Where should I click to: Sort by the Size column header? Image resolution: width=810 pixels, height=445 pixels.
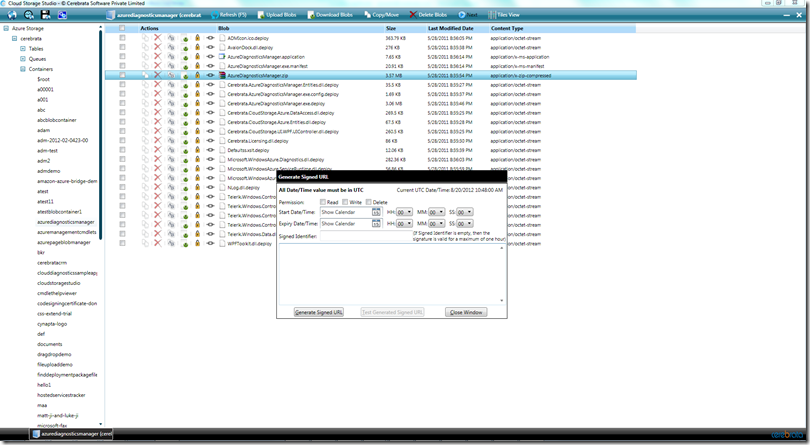pos(391,28)
